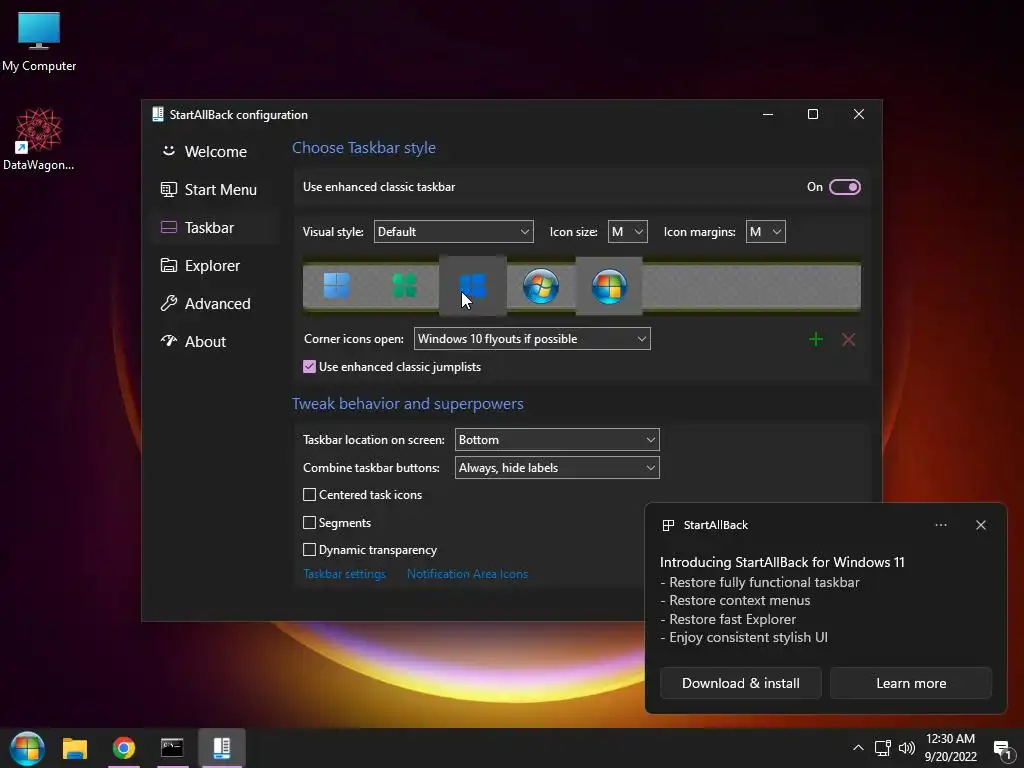Open the Start orb on taskbar
The height and width of the screenshot is (768, 1024).
(27, 748)
